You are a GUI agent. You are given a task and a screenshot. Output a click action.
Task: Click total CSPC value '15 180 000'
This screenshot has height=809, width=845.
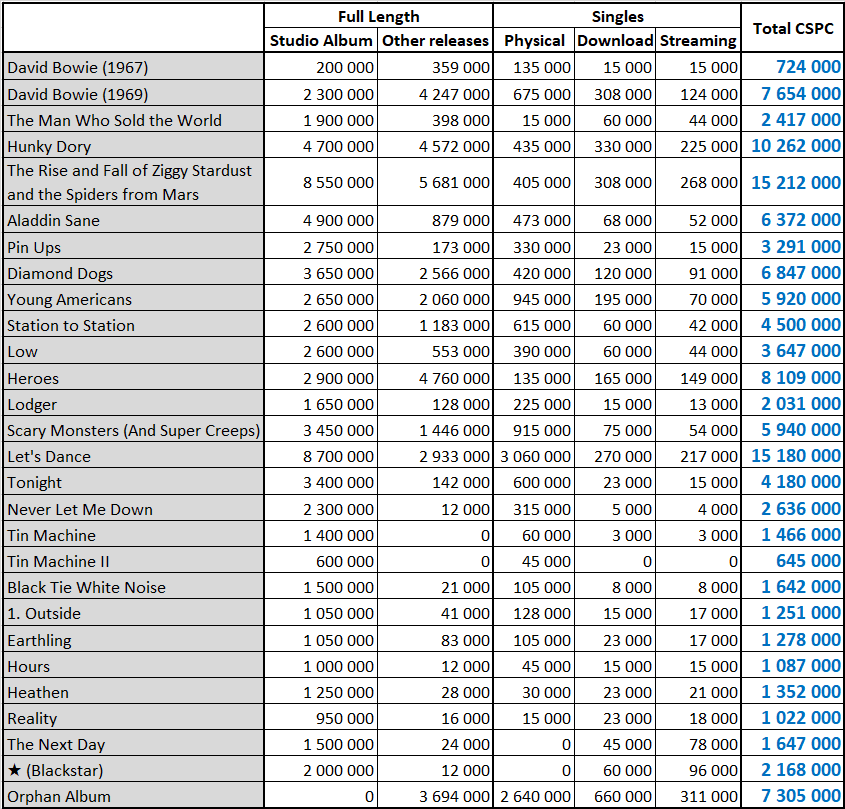coord(795,456)
